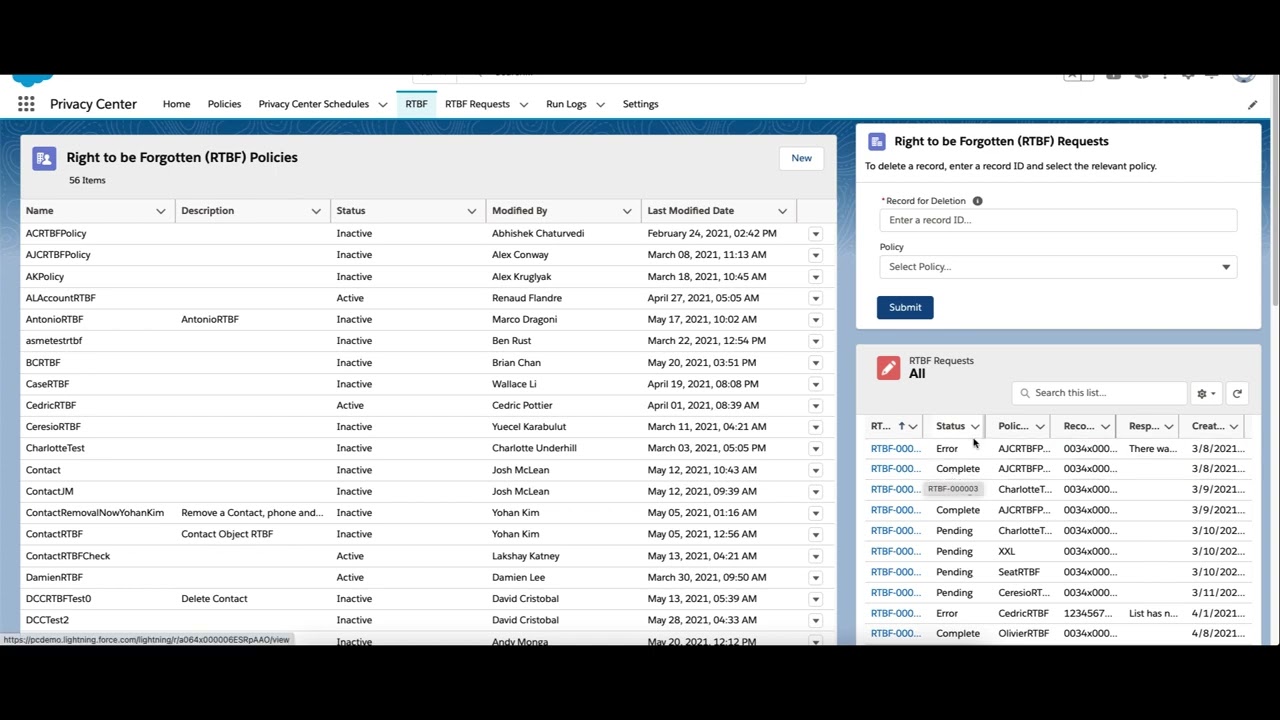
Task: Click the 'OlivierRTBF' policy cell
Action: [x=1023, y=634]
